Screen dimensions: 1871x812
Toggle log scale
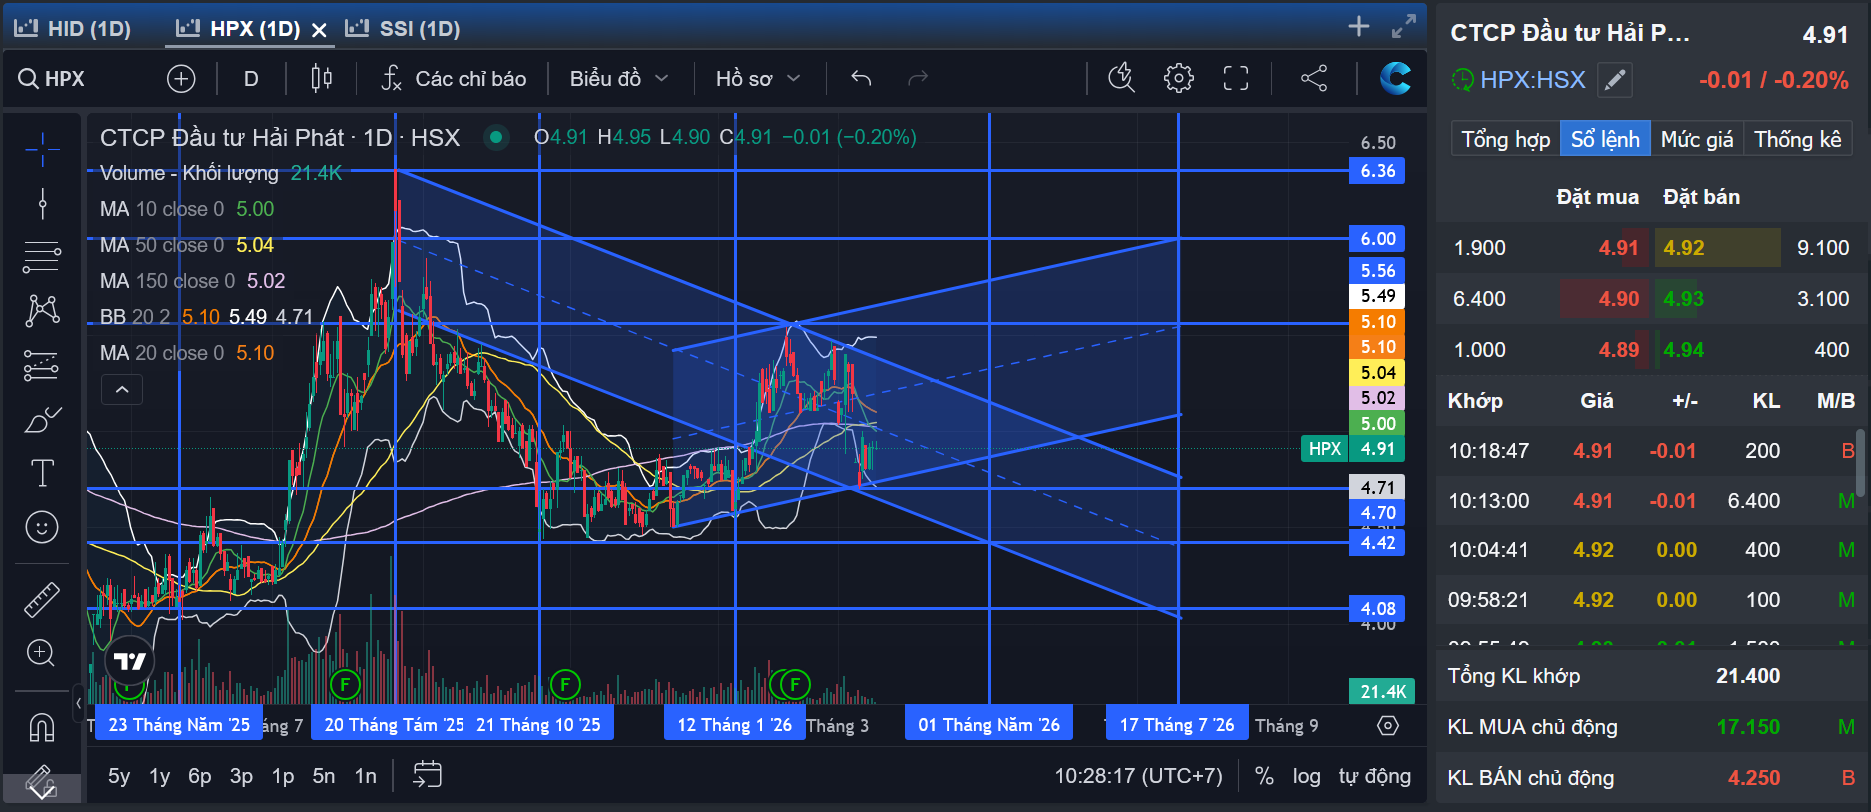[x=1306, y=776]
